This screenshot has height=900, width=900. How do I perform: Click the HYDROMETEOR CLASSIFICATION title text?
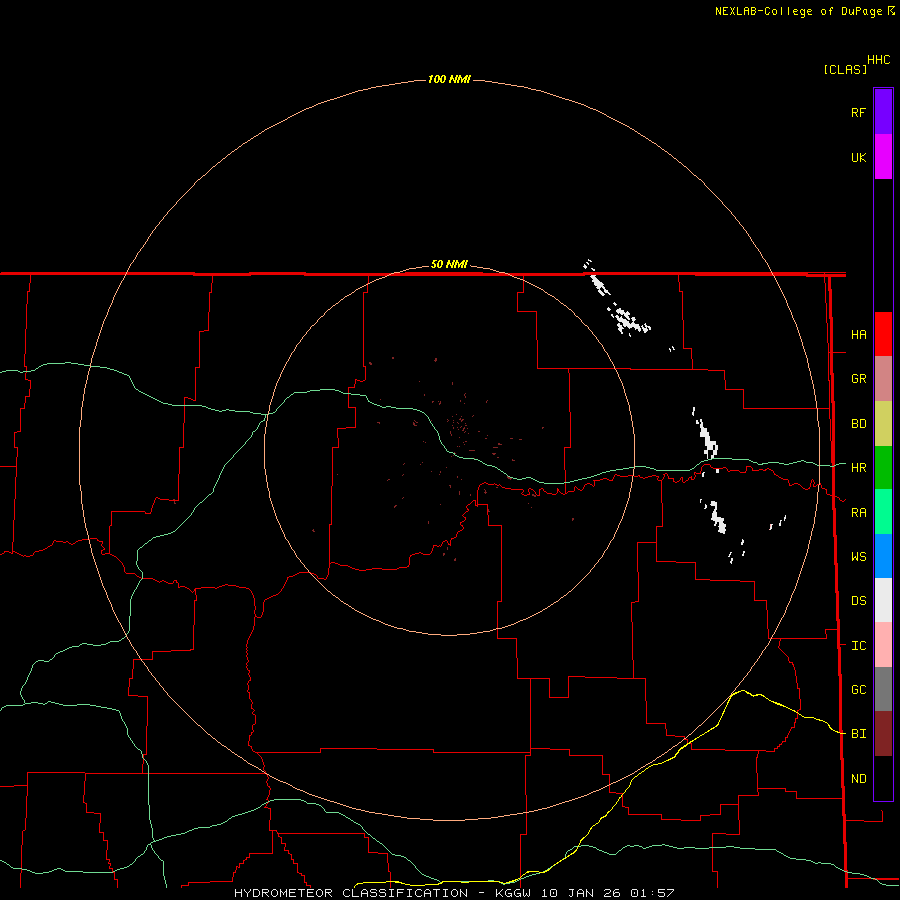click(351, 893)
